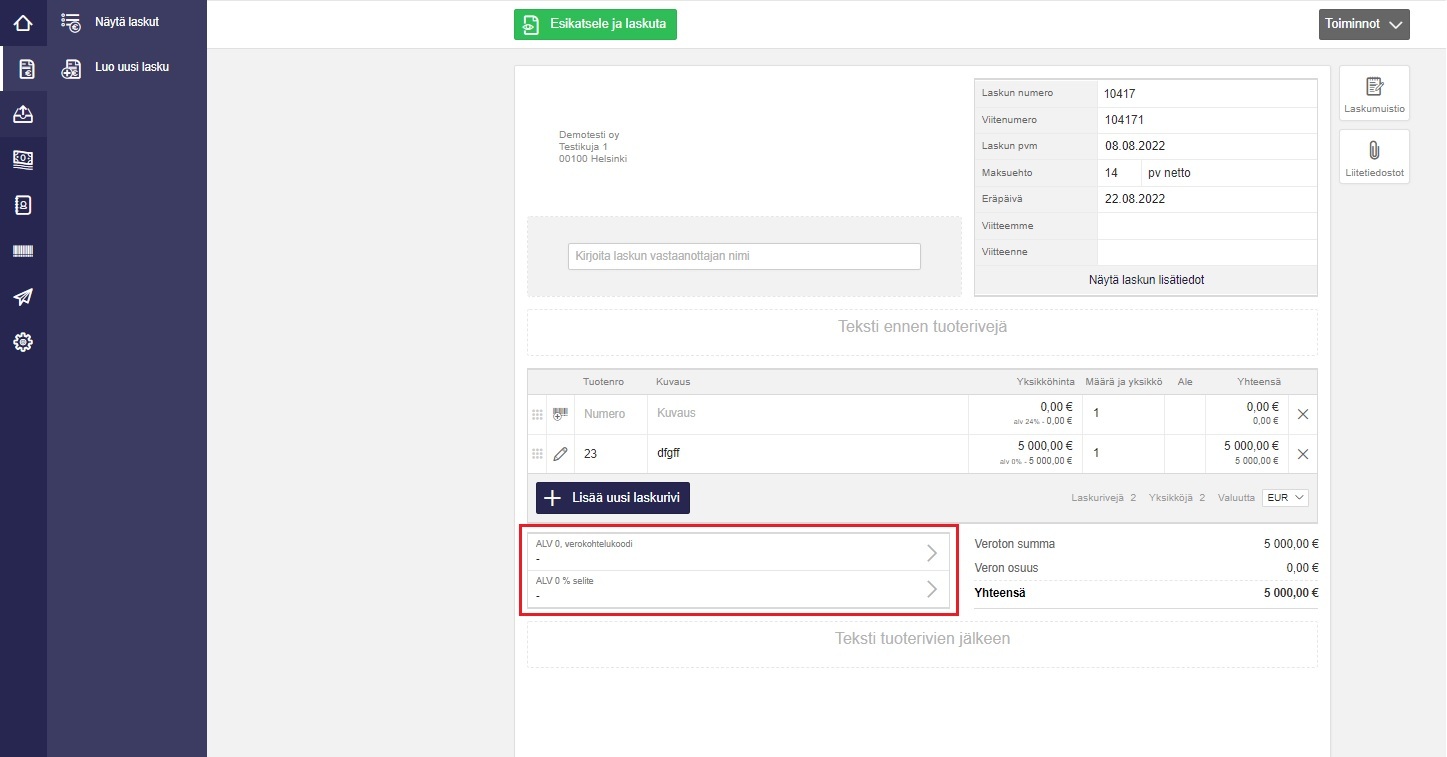Open the paper plane send icon
The height and width of the screenshot is (757, 1447).
[x=23, y=297]
